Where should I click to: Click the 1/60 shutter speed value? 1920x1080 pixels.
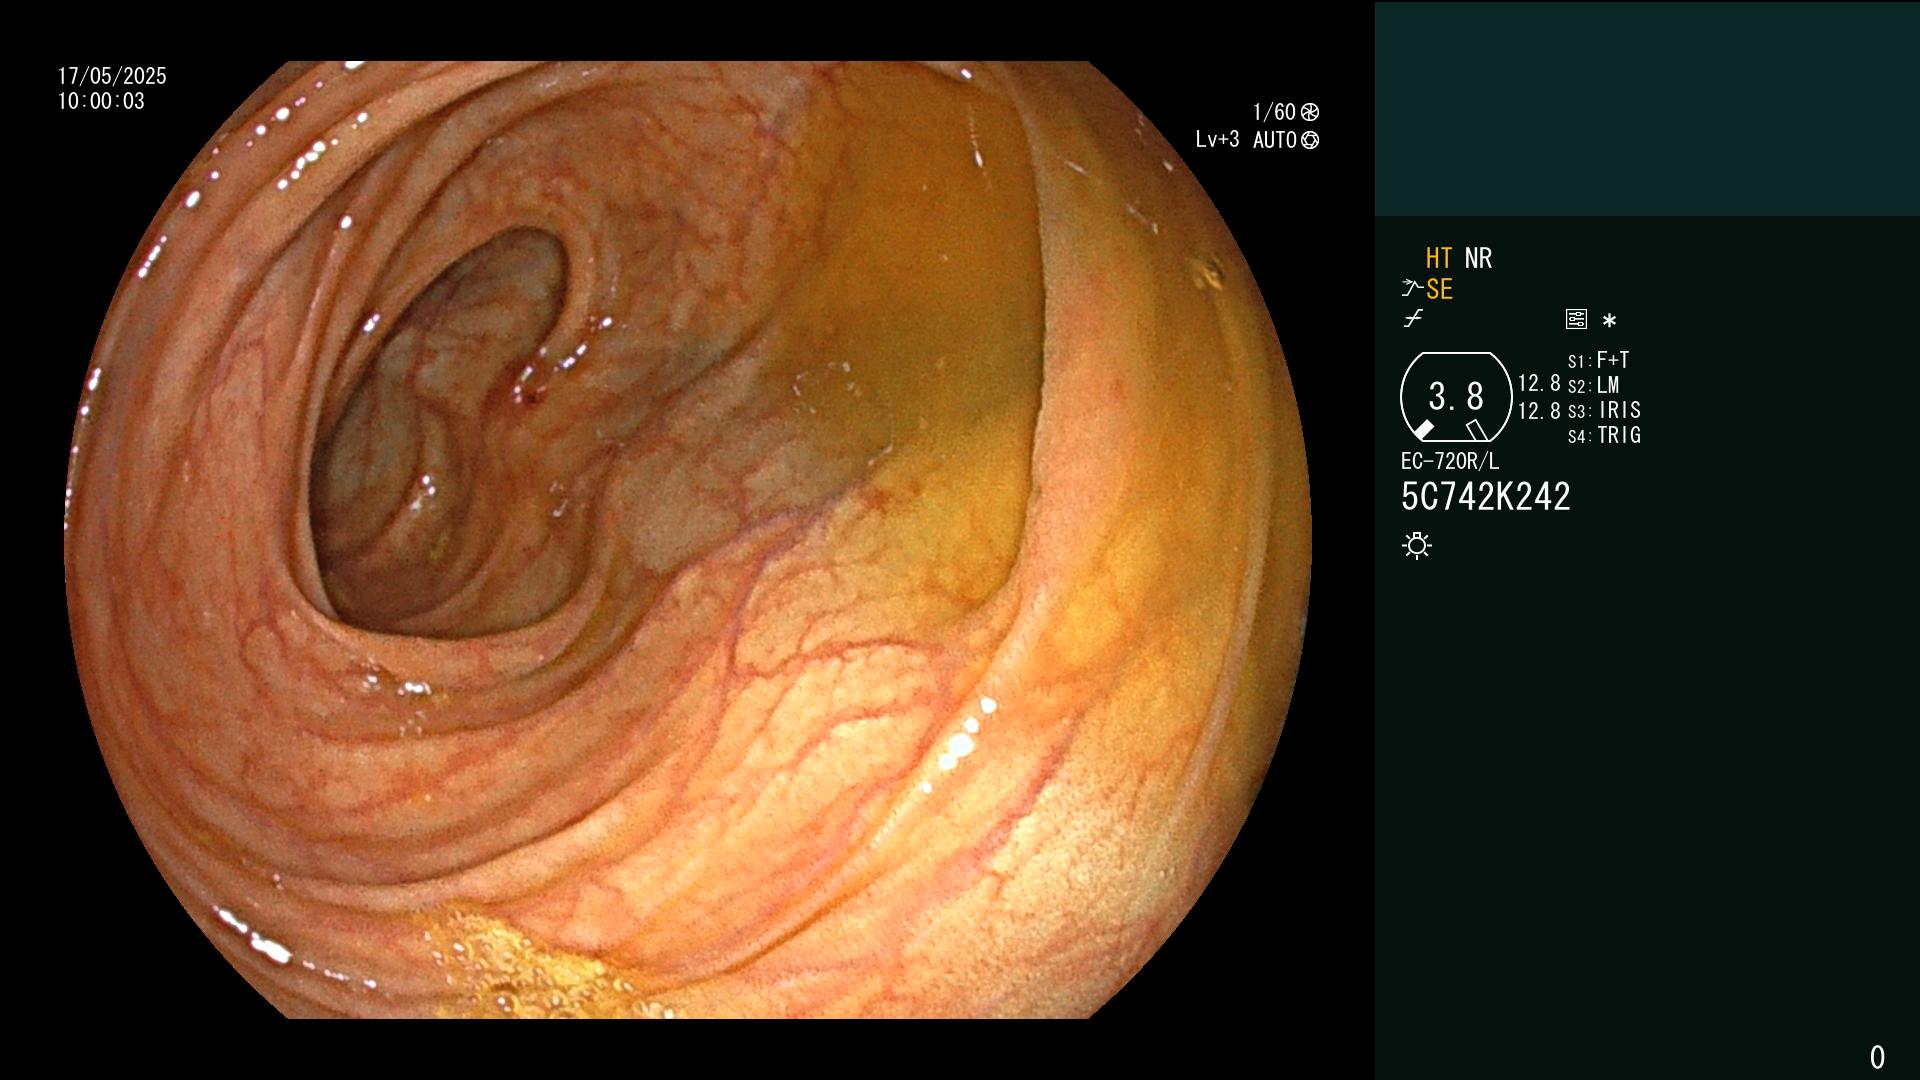(x=1274, y=112)
